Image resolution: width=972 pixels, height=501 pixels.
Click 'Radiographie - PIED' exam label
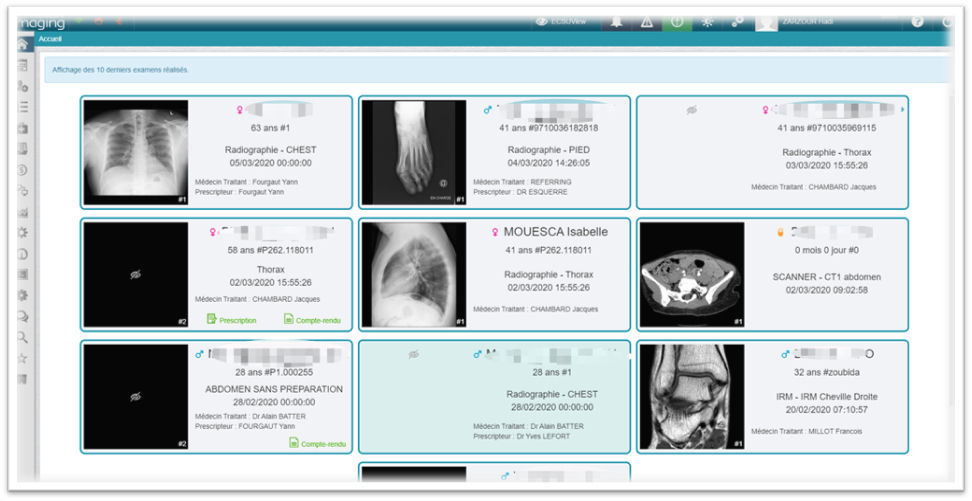coord(549,150)
